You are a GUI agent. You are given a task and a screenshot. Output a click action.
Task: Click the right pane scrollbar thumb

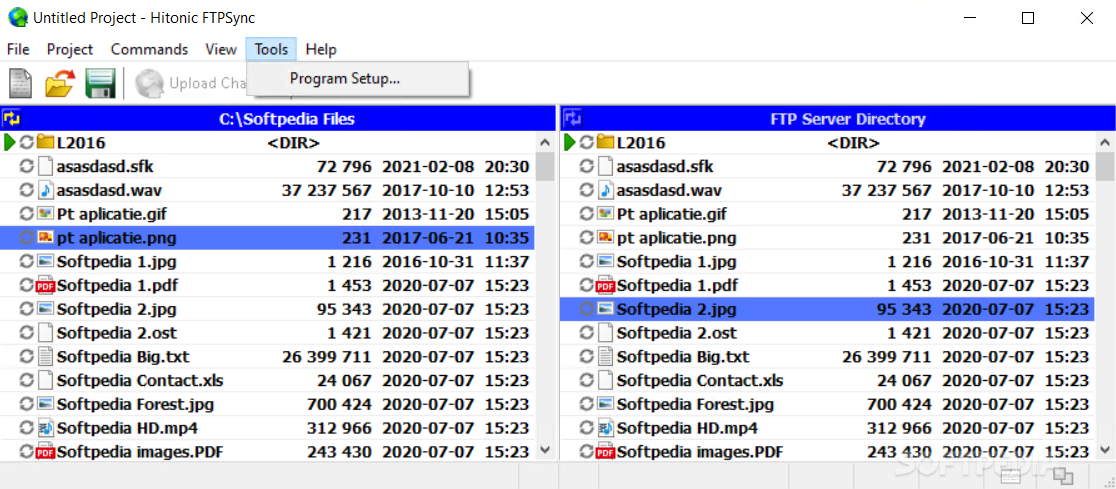[1106, 167]
